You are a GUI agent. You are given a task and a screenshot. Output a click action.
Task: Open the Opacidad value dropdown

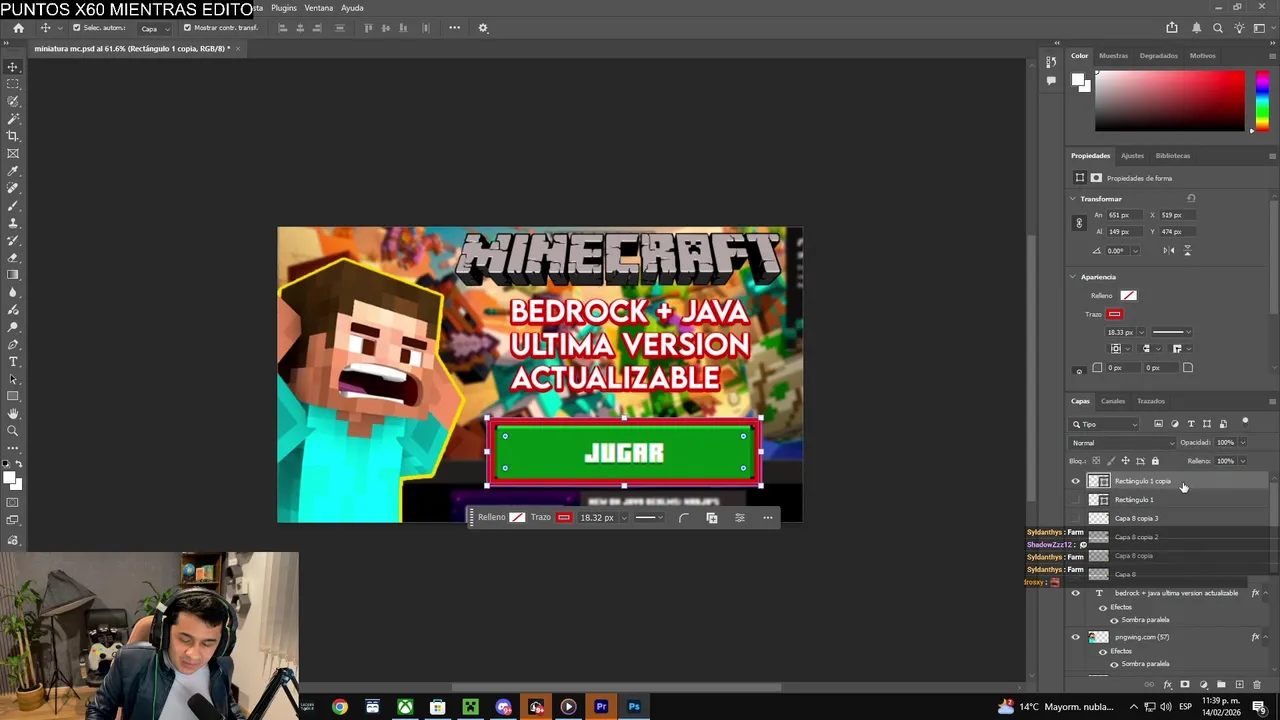[1243, 443]
